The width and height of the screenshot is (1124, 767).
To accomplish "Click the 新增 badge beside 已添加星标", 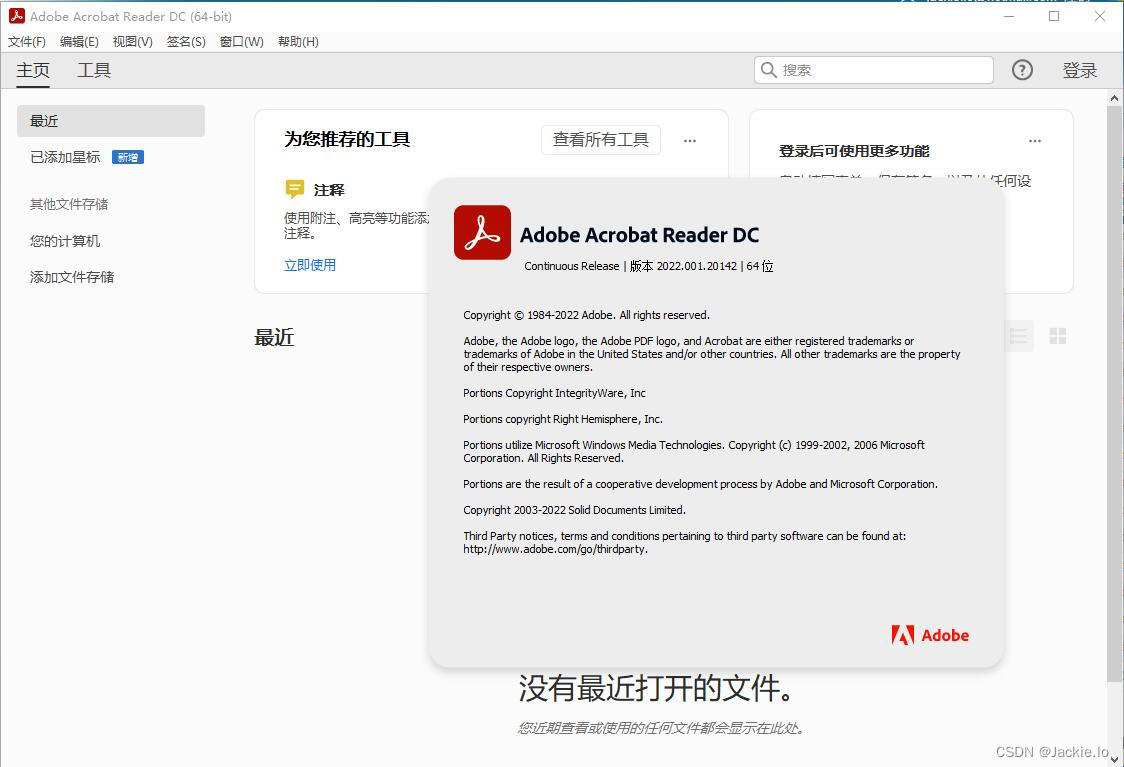I will pyautogui.click(x=128, y=157).
